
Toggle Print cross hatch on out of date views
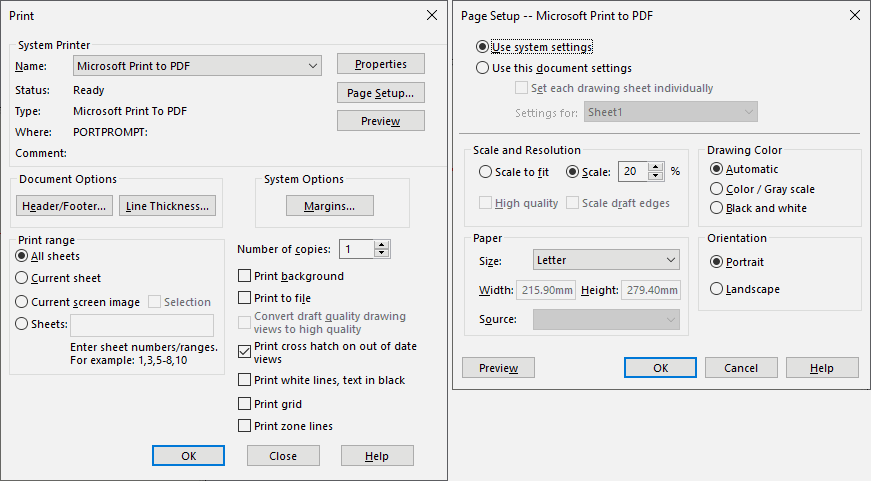pyautogui.click(x=244, y=352)
